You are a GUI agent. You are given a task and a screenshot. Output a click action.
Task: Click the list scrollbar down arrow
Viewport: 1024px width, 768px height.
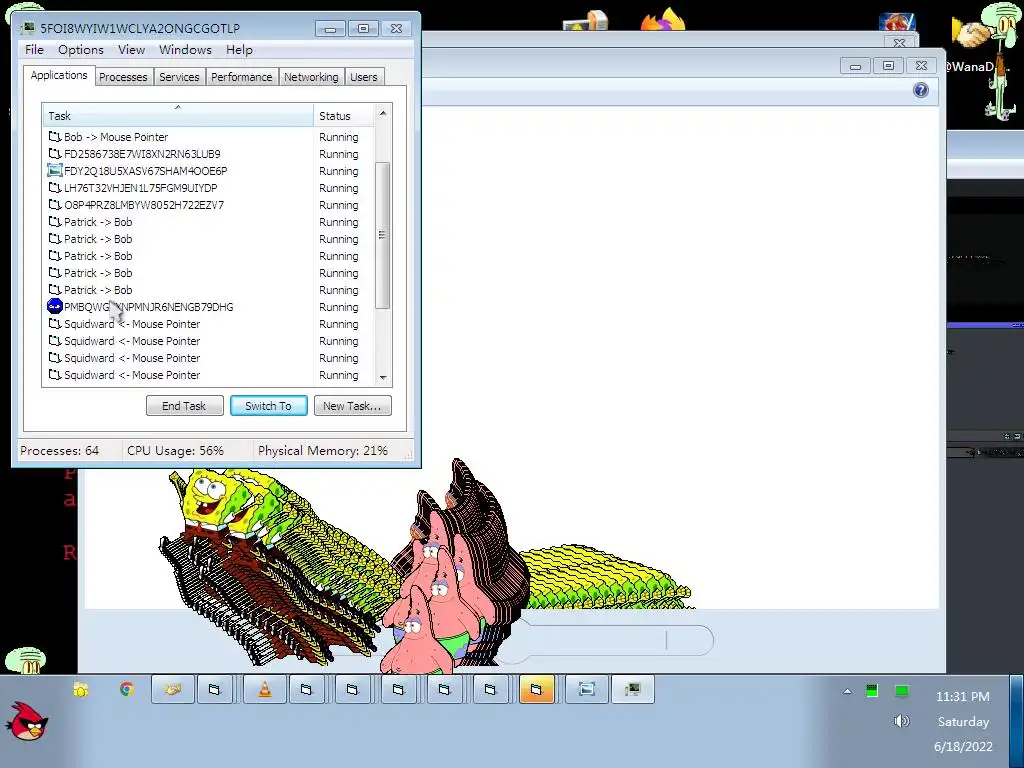tap(383, 377)
